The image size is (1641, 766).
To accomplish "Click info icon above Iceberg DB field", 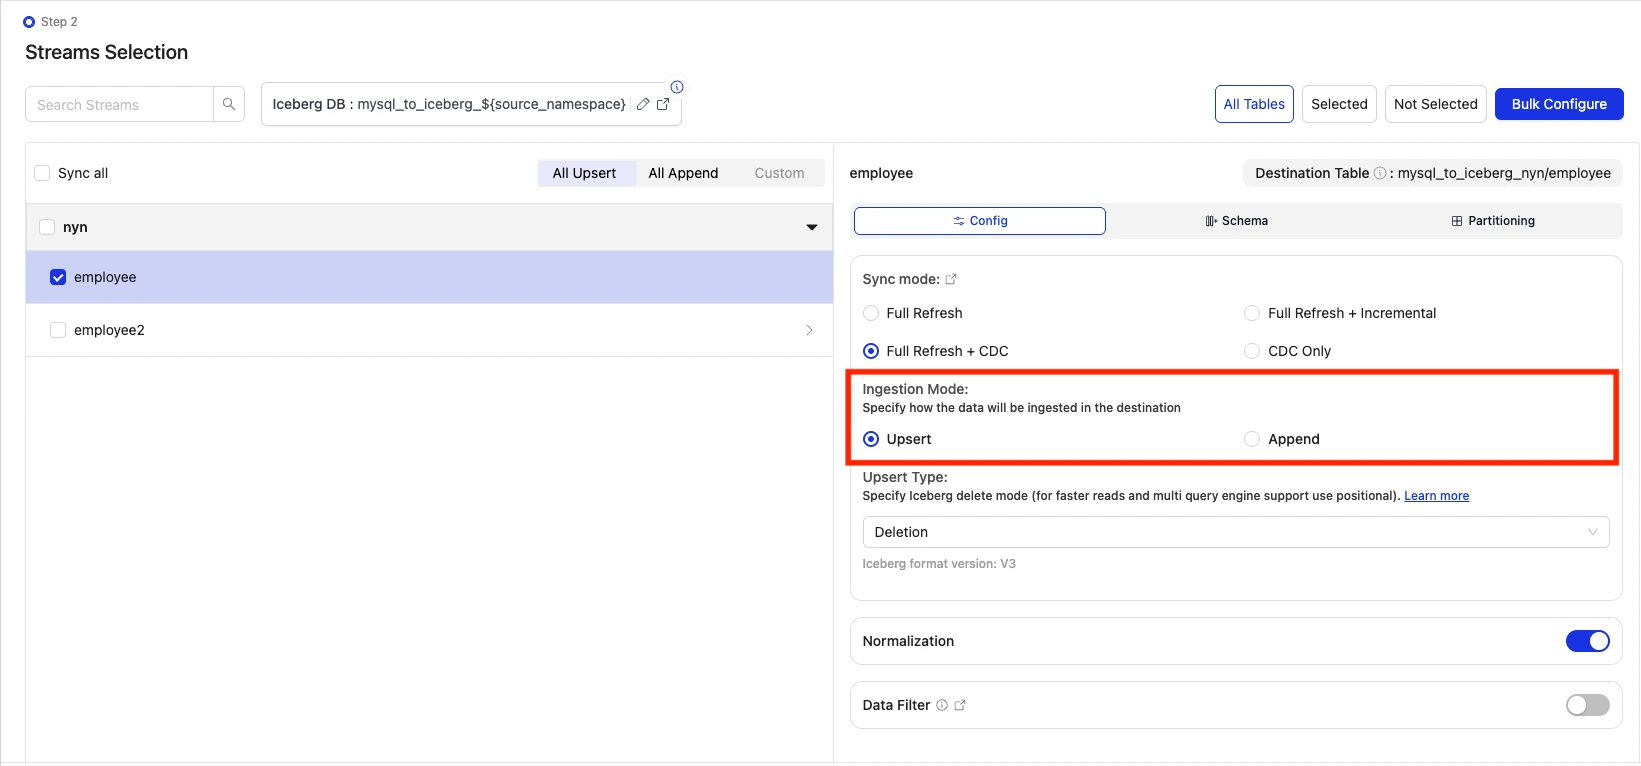I will [677, 87].
